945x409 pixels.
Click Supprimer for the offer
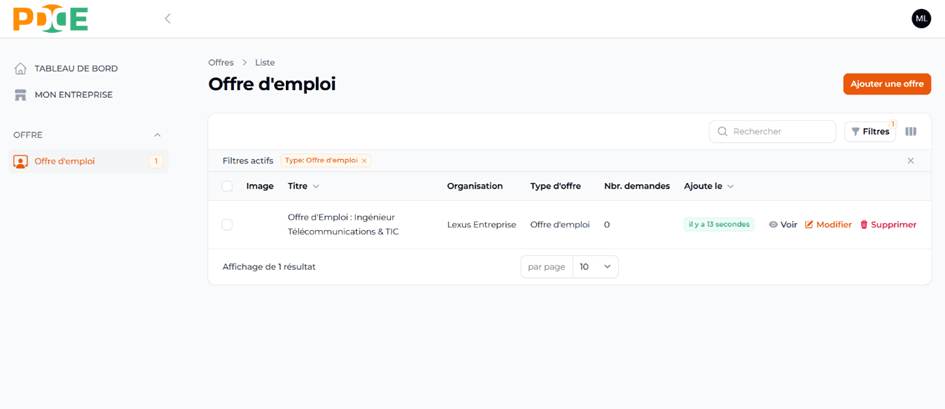click(888, 225)
